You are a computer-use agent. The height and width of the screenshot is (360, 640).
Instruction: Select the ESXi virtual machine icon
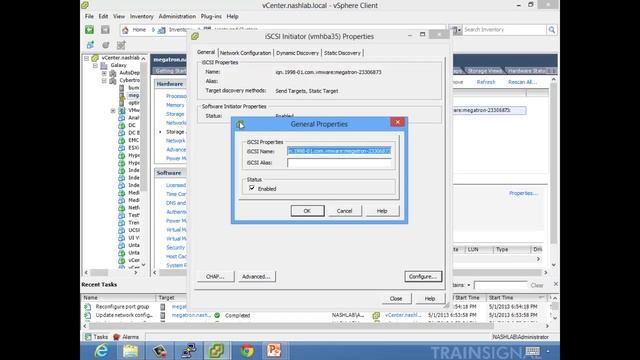[x=122, y=148]
